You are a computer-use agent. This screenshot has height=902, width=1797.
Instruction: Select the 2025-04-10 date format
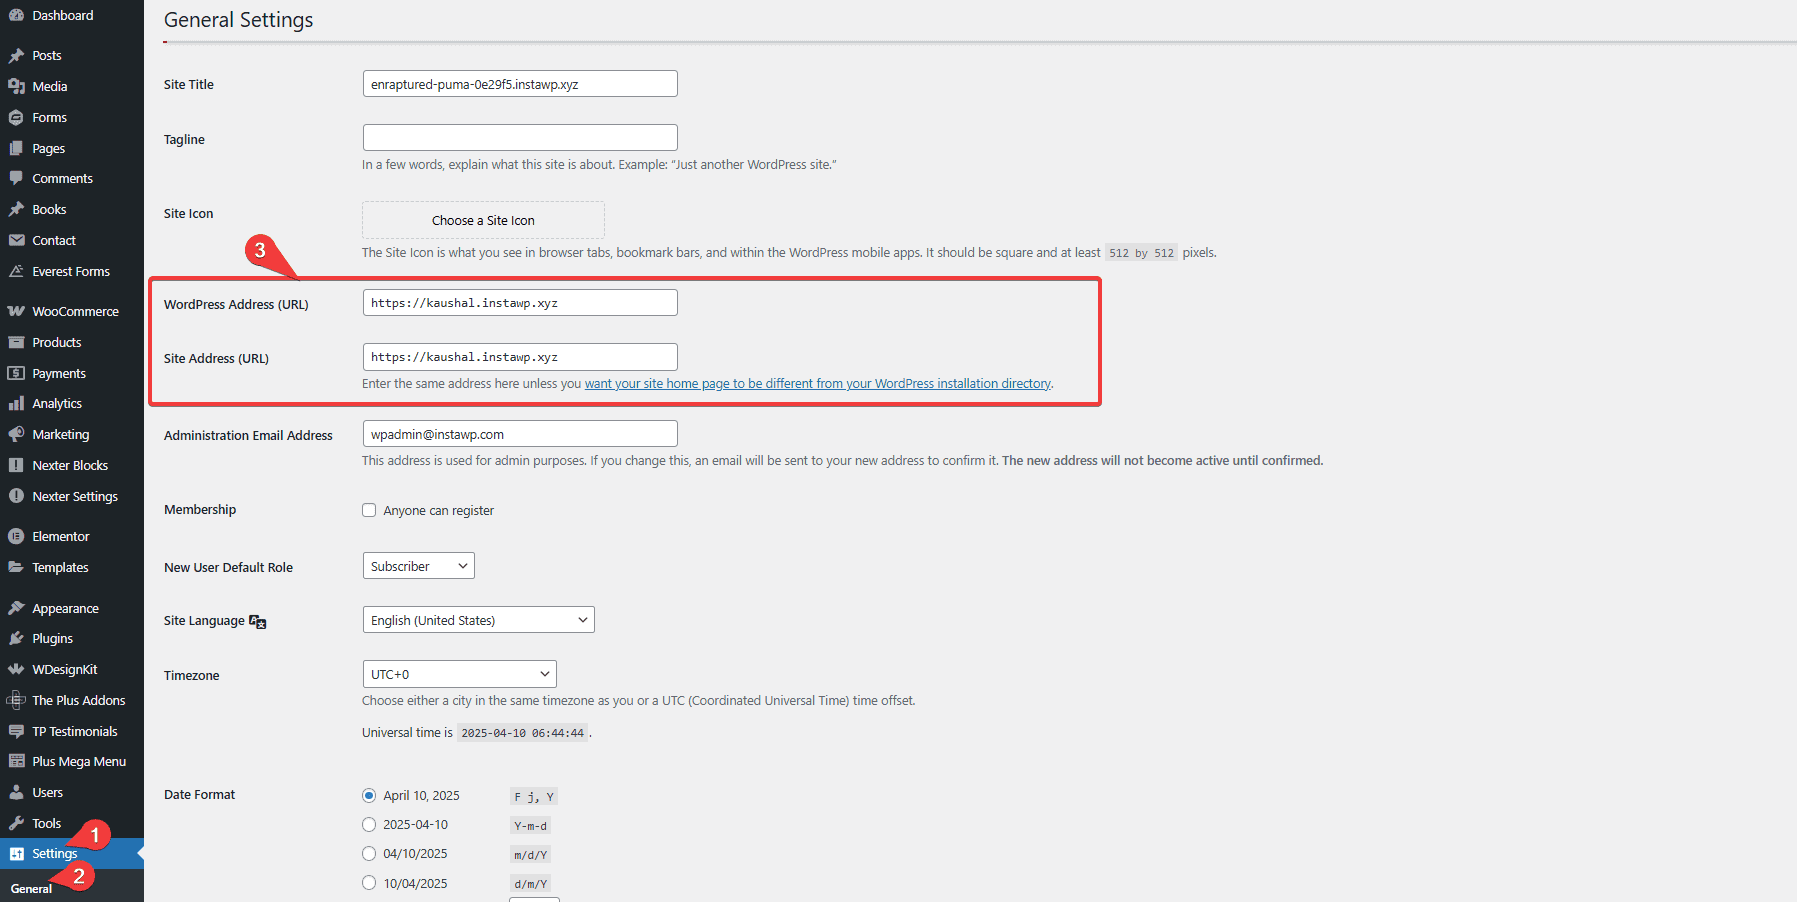click(369, 825)
